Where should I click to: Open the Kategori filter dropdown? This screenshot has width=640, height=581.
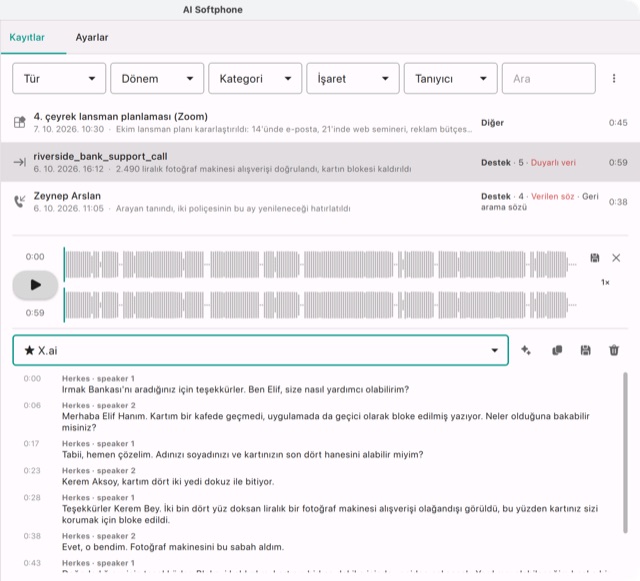point(255,78)
